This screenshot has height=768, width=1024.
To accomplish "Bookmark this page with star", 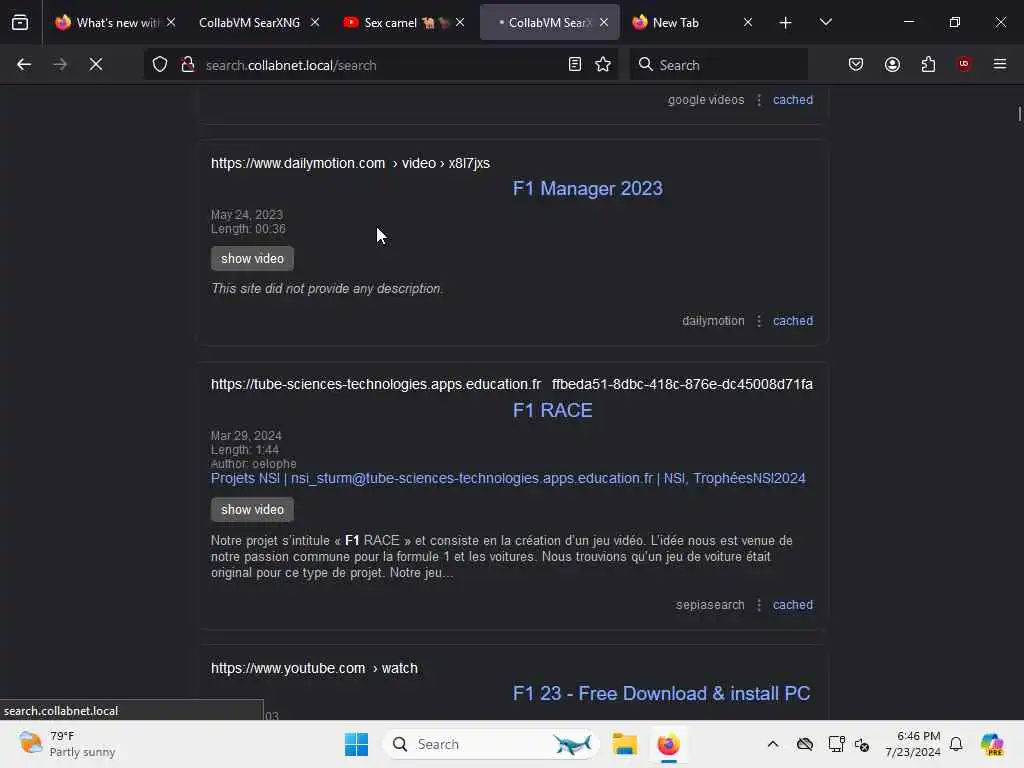I will 603,64.
